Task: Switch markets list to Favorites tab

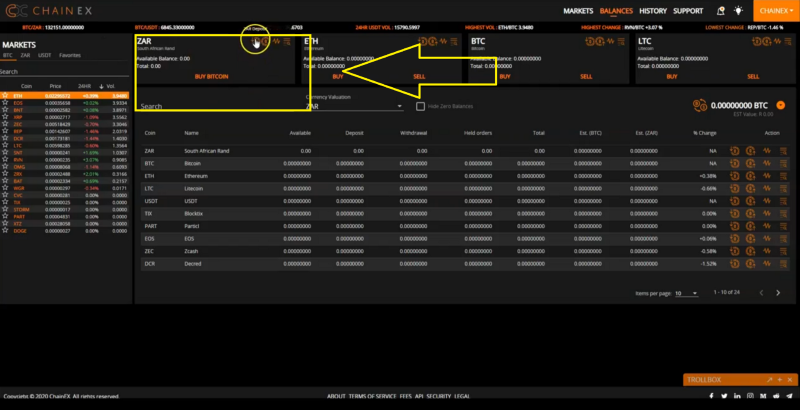Action: click(x=70, y=55)
